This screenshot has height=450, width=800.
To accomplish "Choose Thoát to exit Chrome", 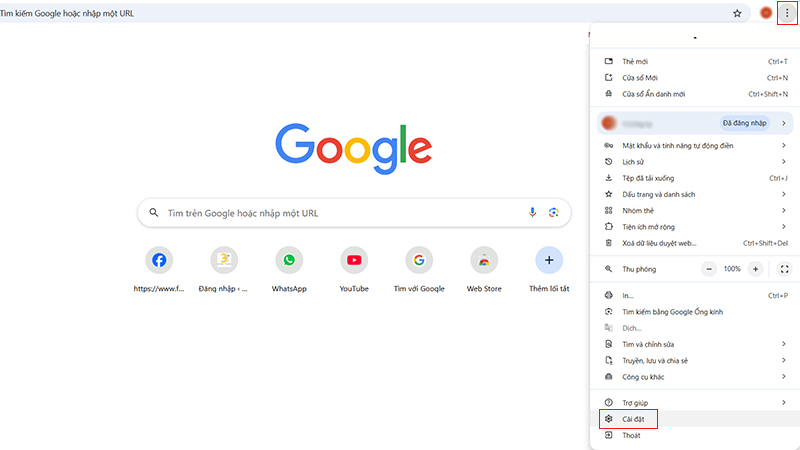I will point(695,435).
